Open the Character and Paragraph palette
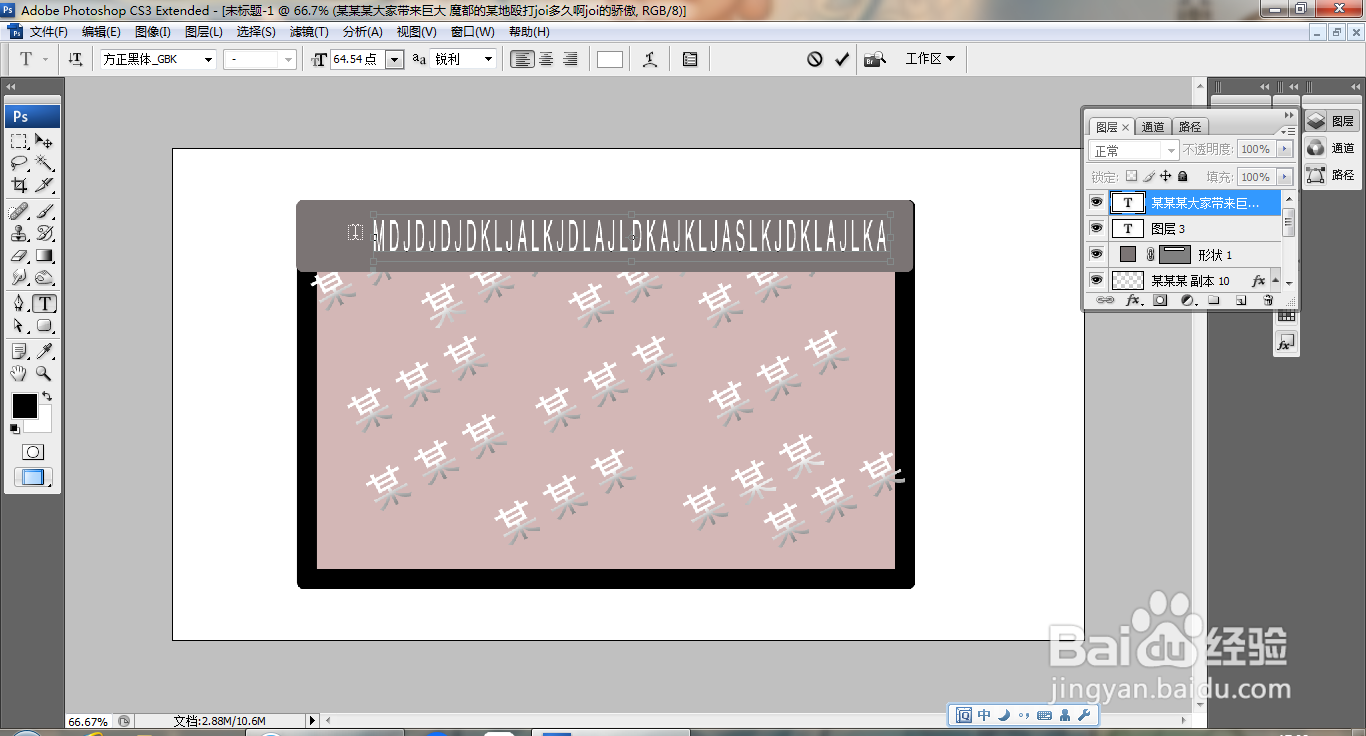The image size is (1366, 736). 690,60
